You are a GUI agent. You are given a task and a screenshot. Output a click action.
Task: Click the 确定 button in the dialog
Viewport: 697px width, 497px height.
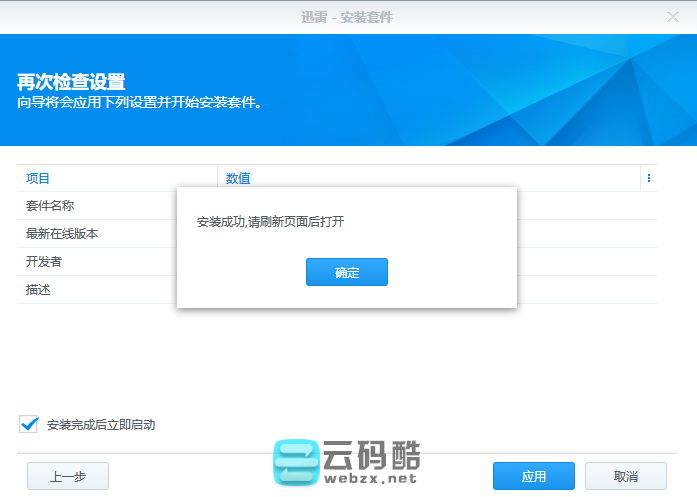[x=346, y=272]
